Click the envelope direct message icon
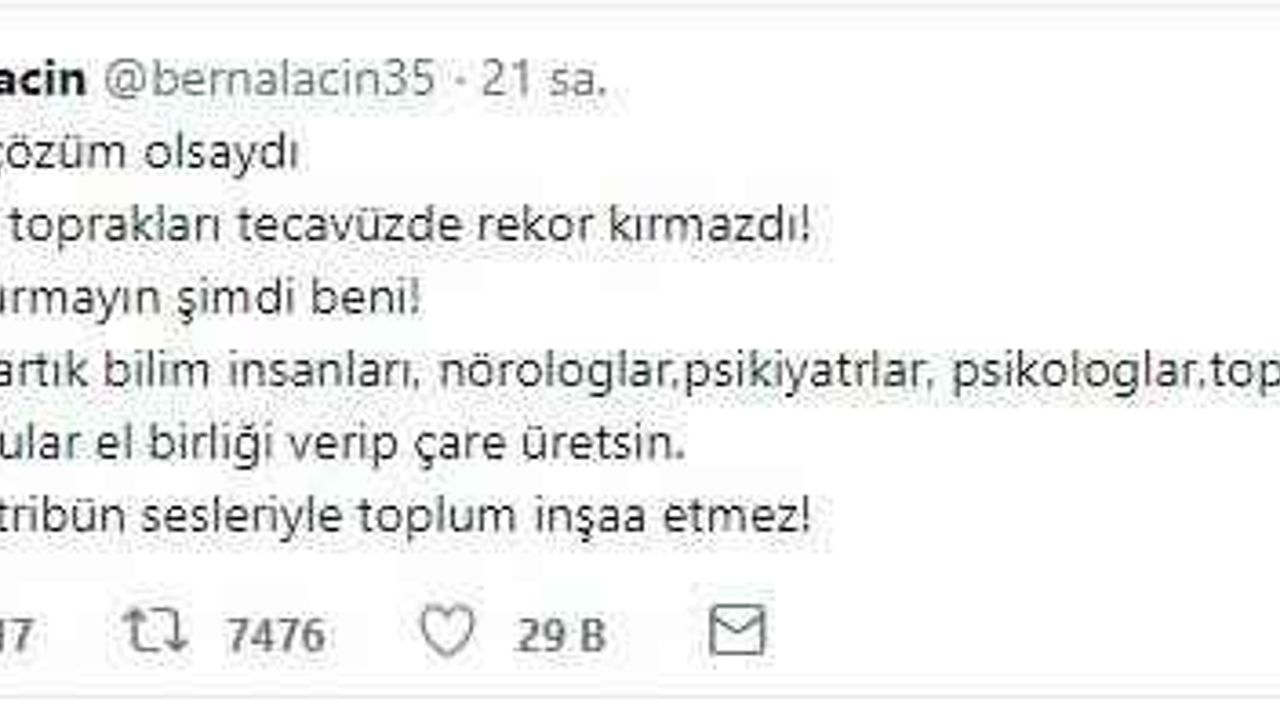This screenshot has width=1280, height=720. (737, 632)
